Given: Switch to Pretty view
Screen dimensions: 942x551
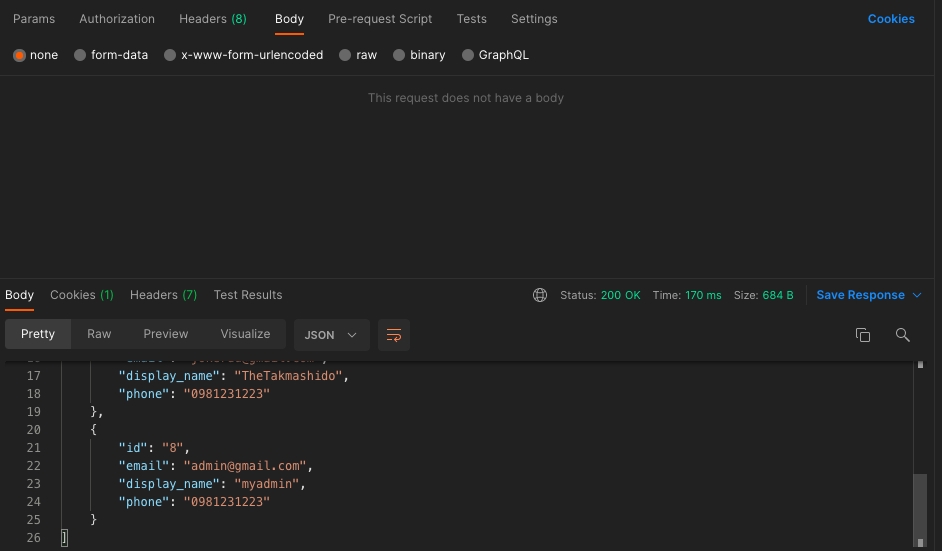Looking at the screenshot, I should pos(38,334).
